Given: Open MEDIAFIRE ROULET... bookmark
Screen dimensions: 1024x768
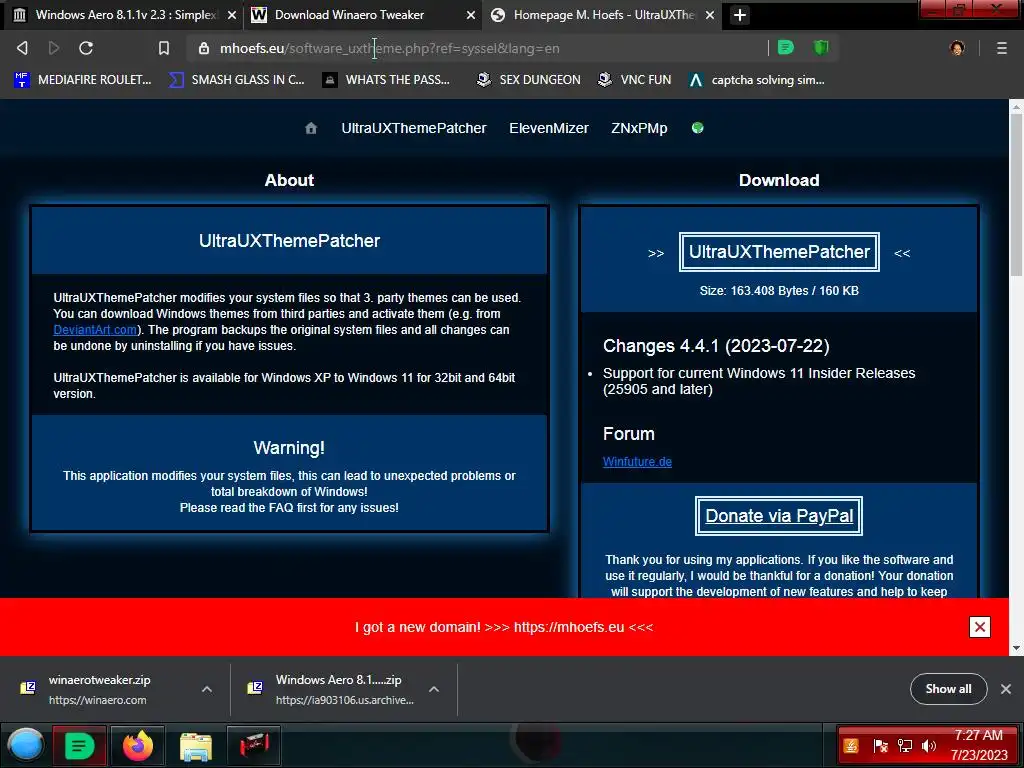Looking at the screenshot, I should point(82,80).
